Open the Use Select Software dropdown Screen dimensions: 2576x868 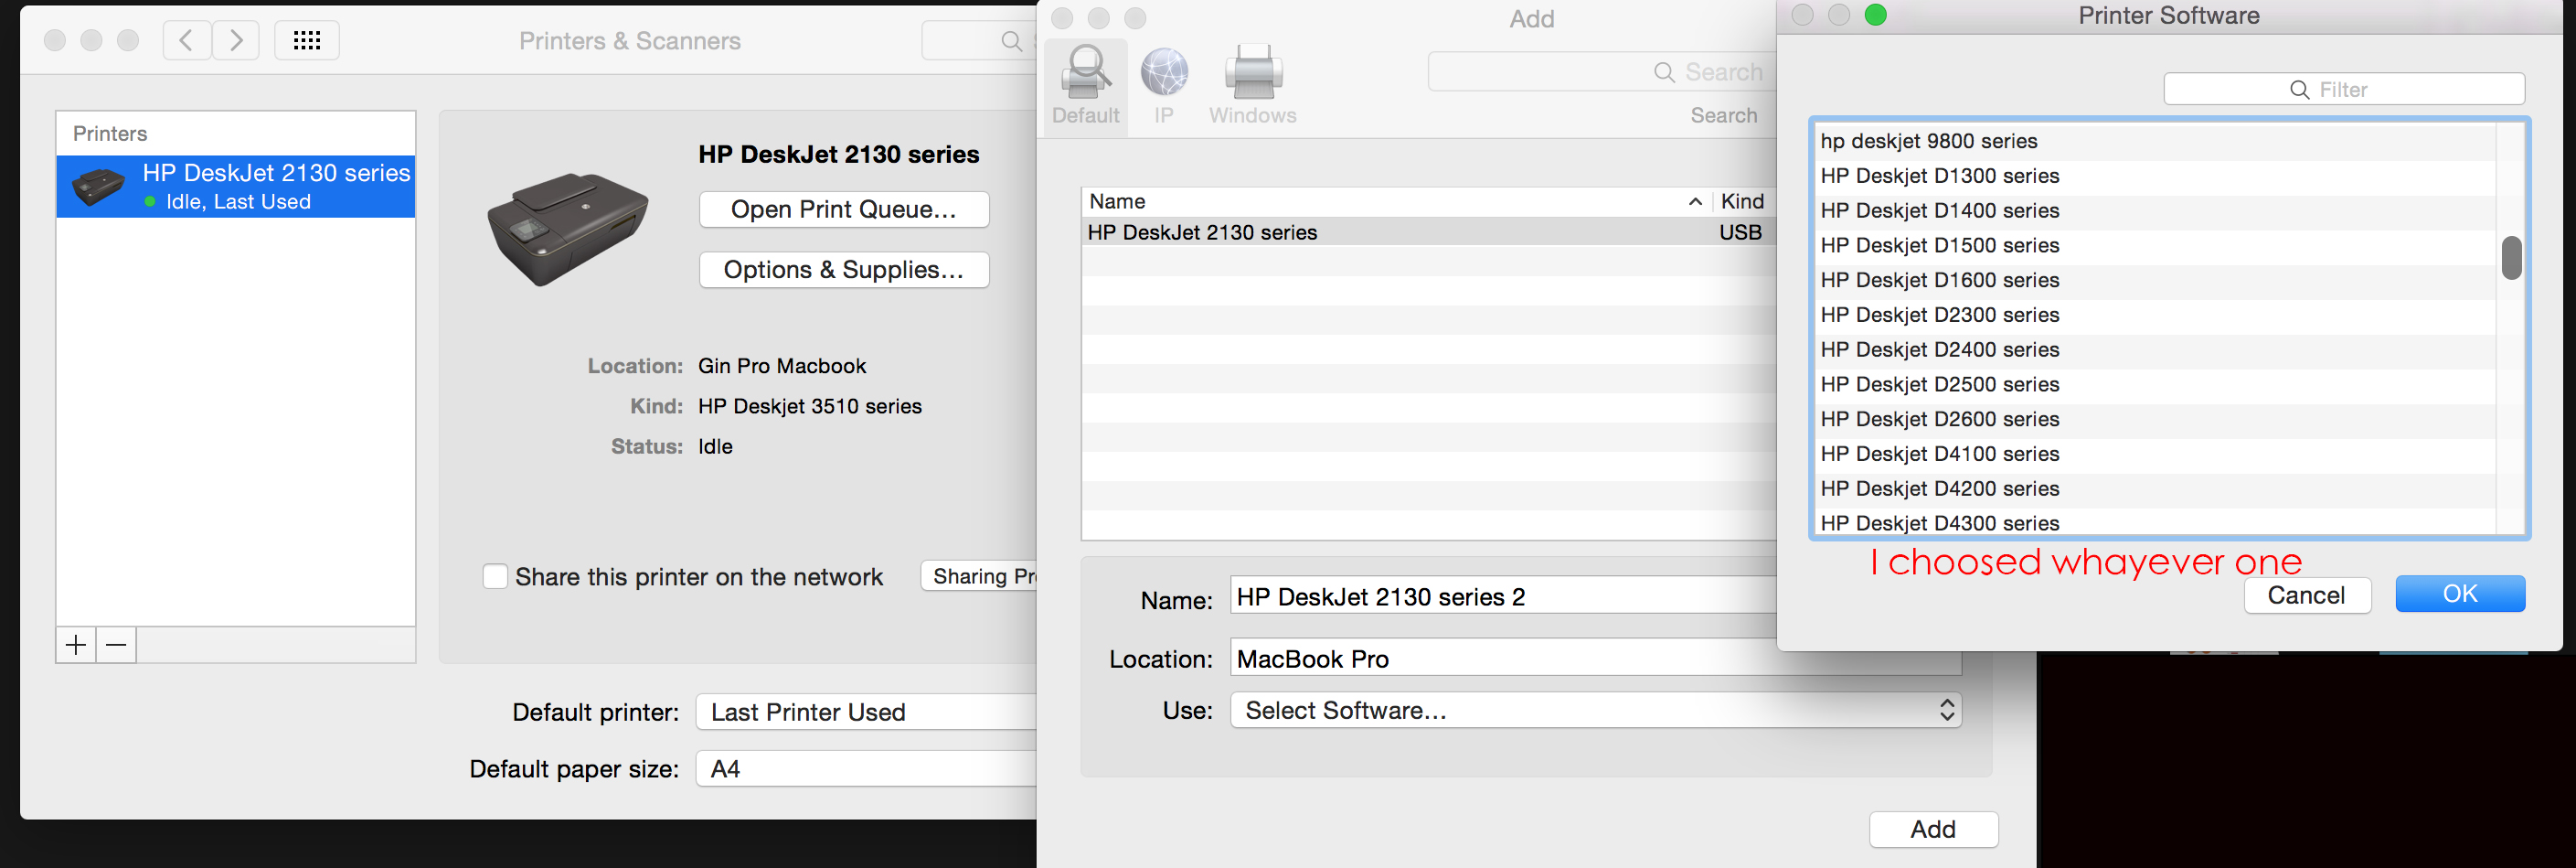click(x=1595, y=710)
